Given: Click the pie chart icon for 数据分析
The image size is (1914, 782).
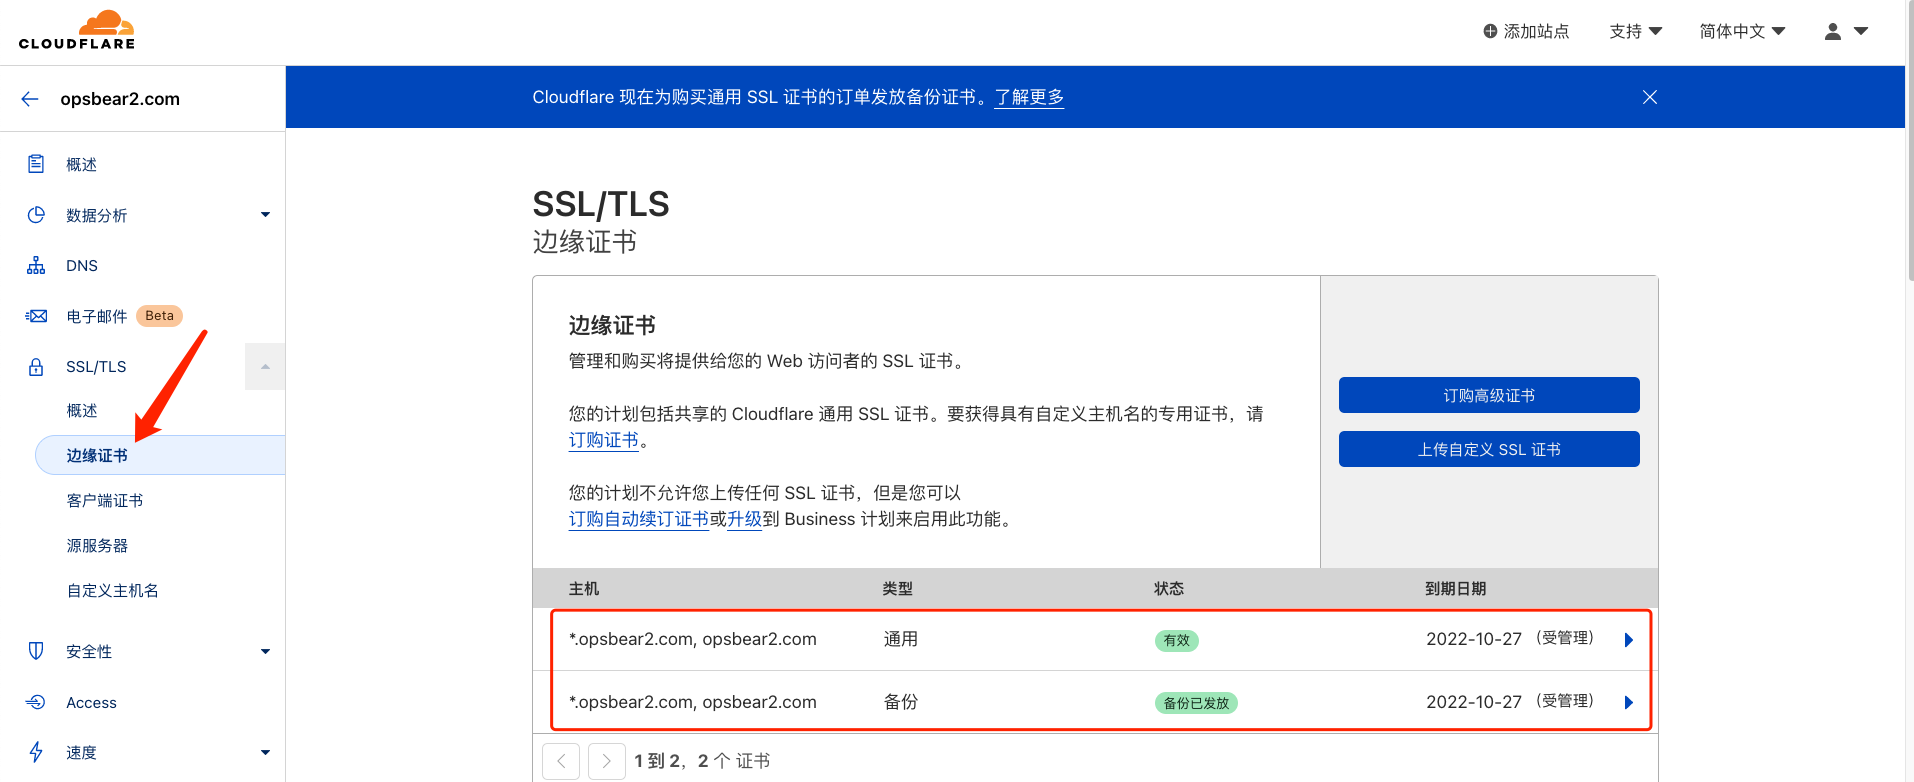Looking at the screenshot, I should (x=36, y=215).
